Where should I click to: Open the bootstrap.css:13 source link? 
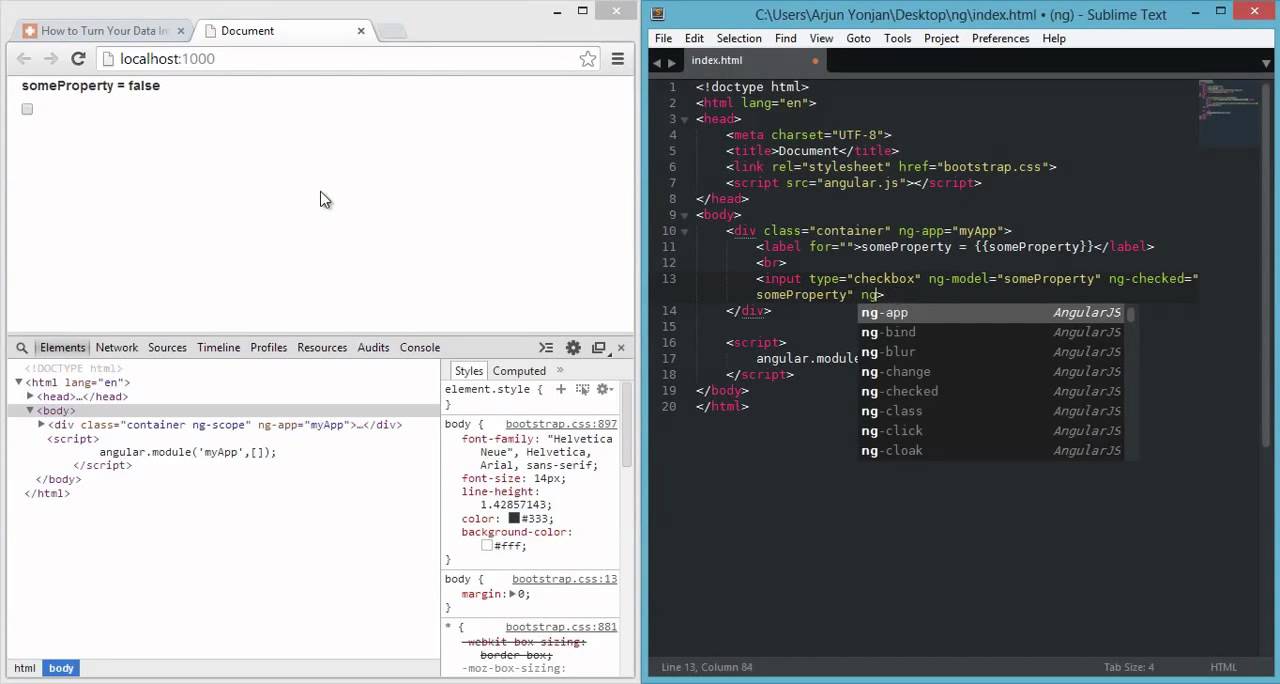pos(565,580)
